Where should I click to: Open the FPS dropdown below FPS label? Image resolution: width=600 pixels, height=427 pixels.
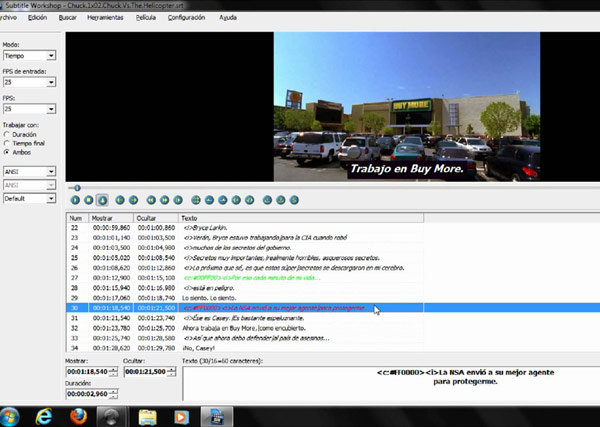[29, 109]
